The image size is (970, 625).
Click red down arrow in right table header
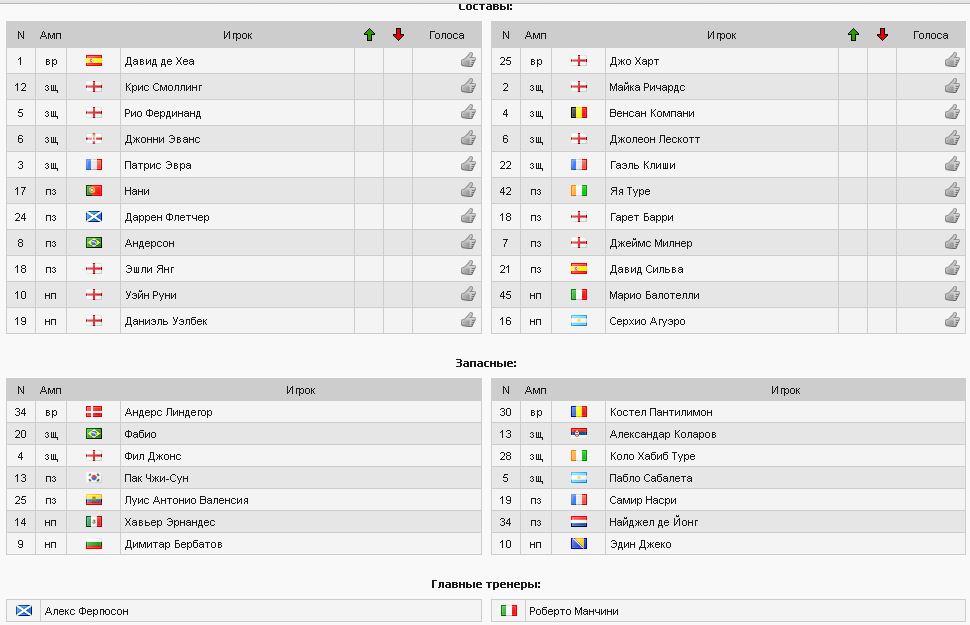[x=882, y=35]
